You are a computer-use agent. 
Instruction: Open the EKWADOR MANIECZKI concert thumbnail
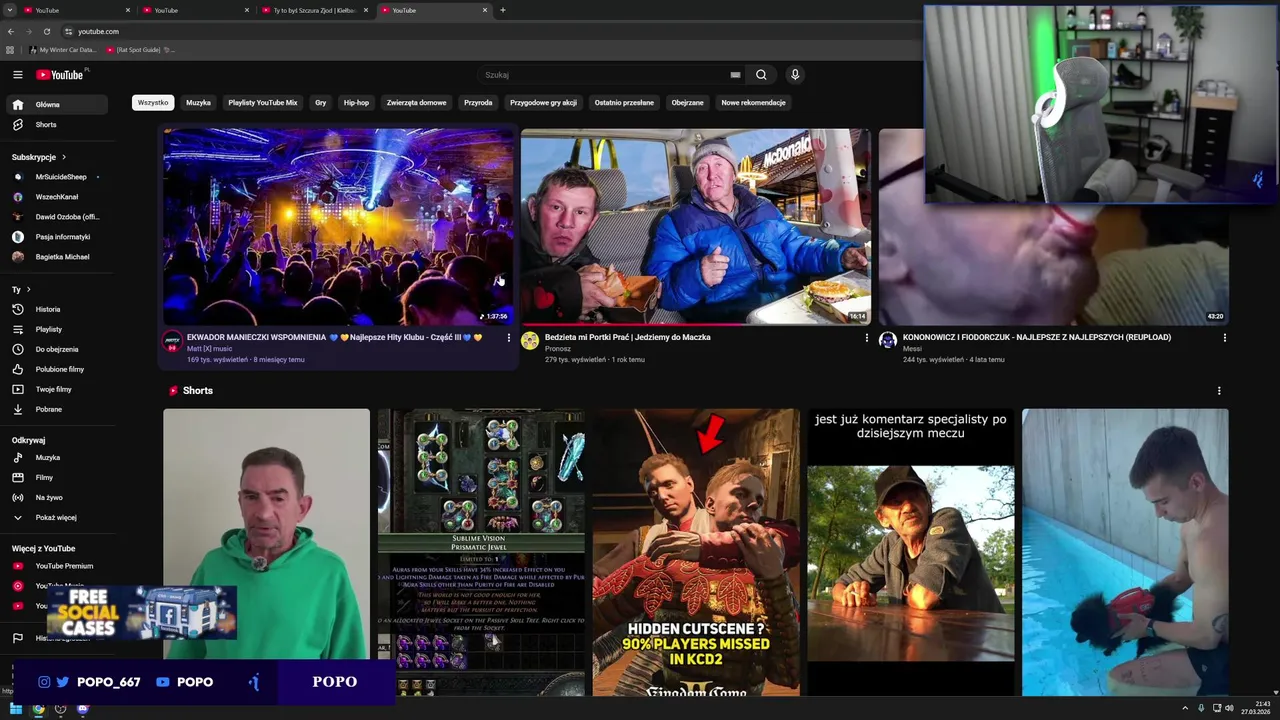pos(338,227)
